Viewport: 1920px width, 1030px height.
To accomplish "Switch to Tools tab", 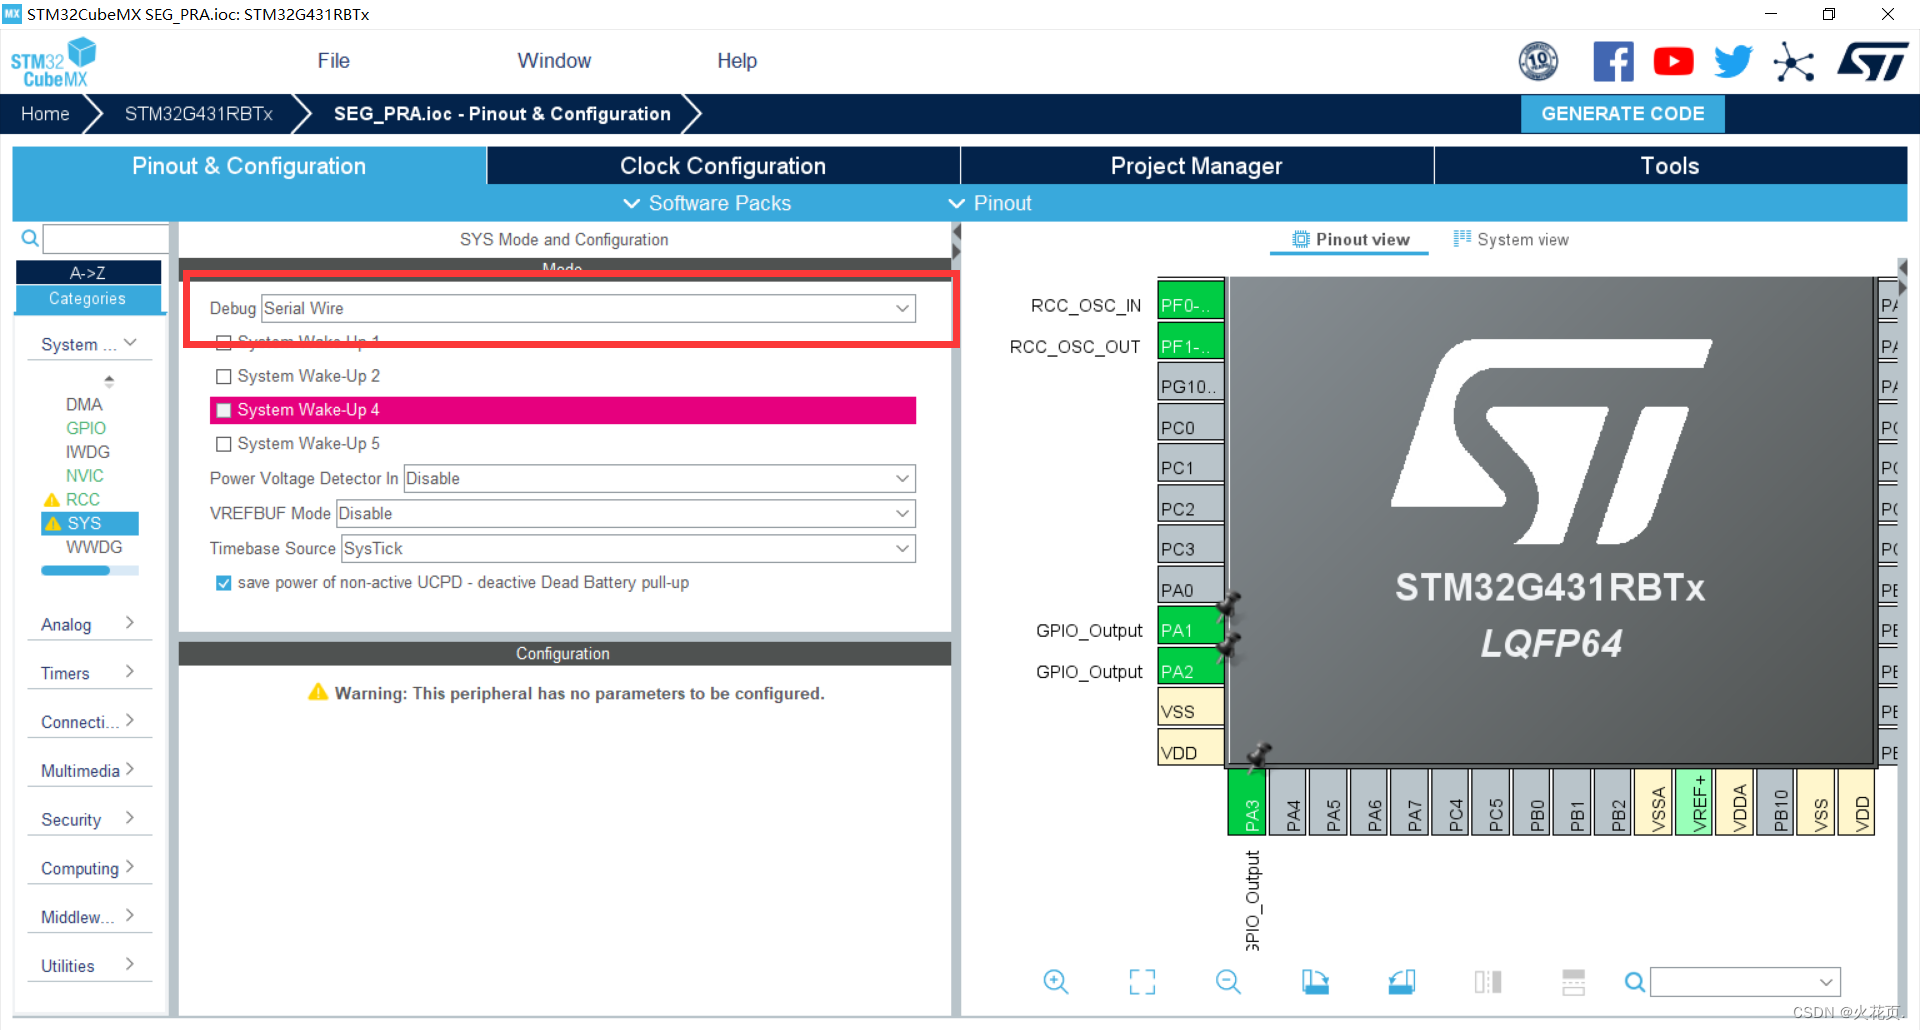I will point(1670,166).
